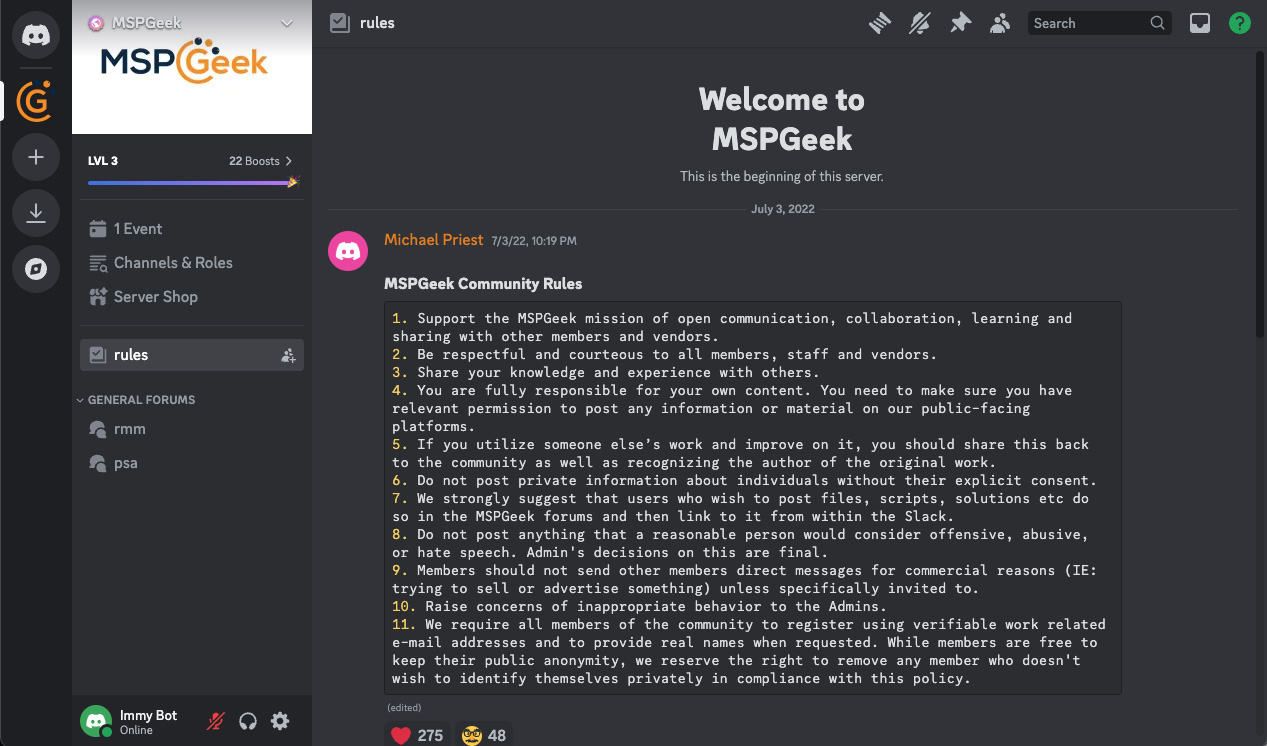This screenshot has height=746, width=1267.
Task: Open User Settings gear
Action: click(280, 721)
